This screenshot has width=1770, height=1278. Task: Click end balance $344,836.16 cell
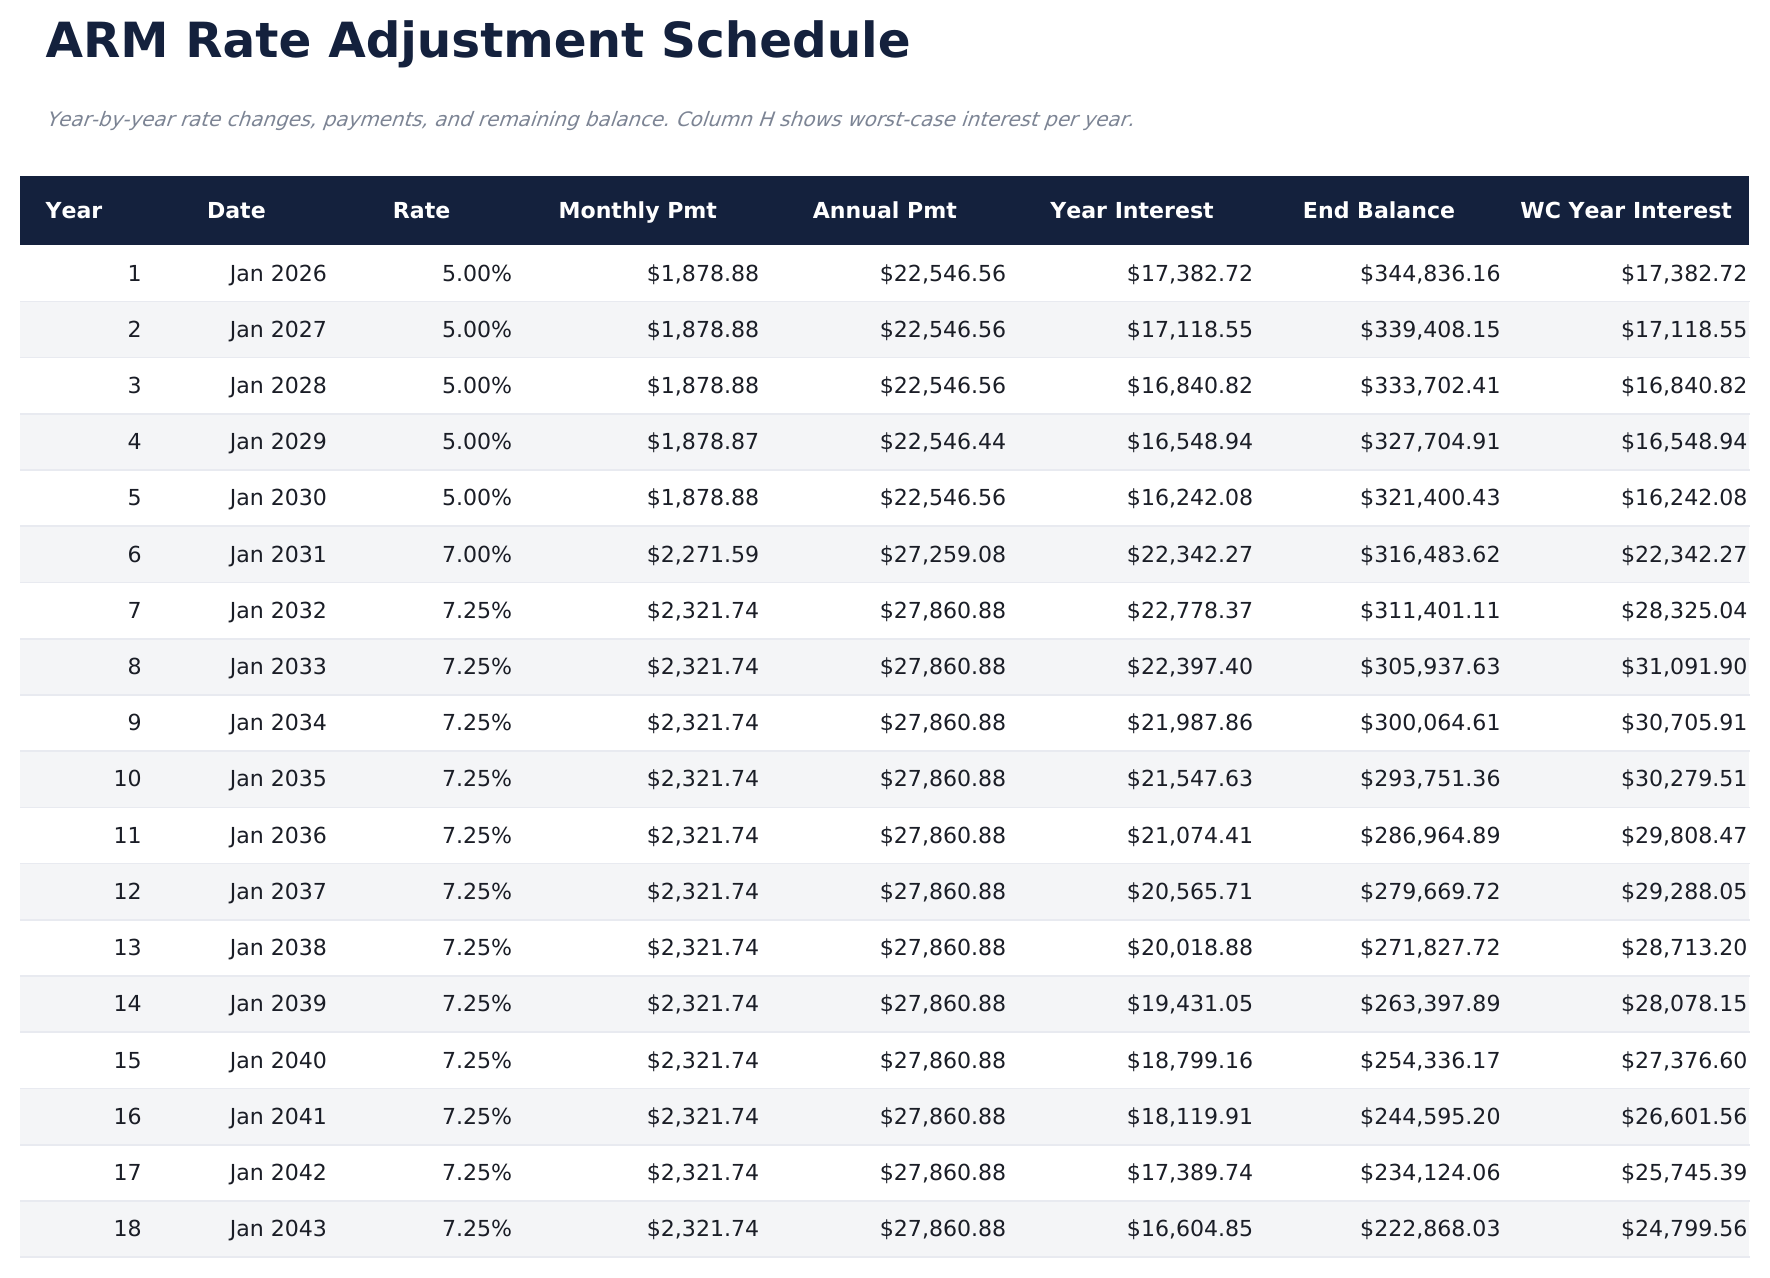click(1429, 274)
